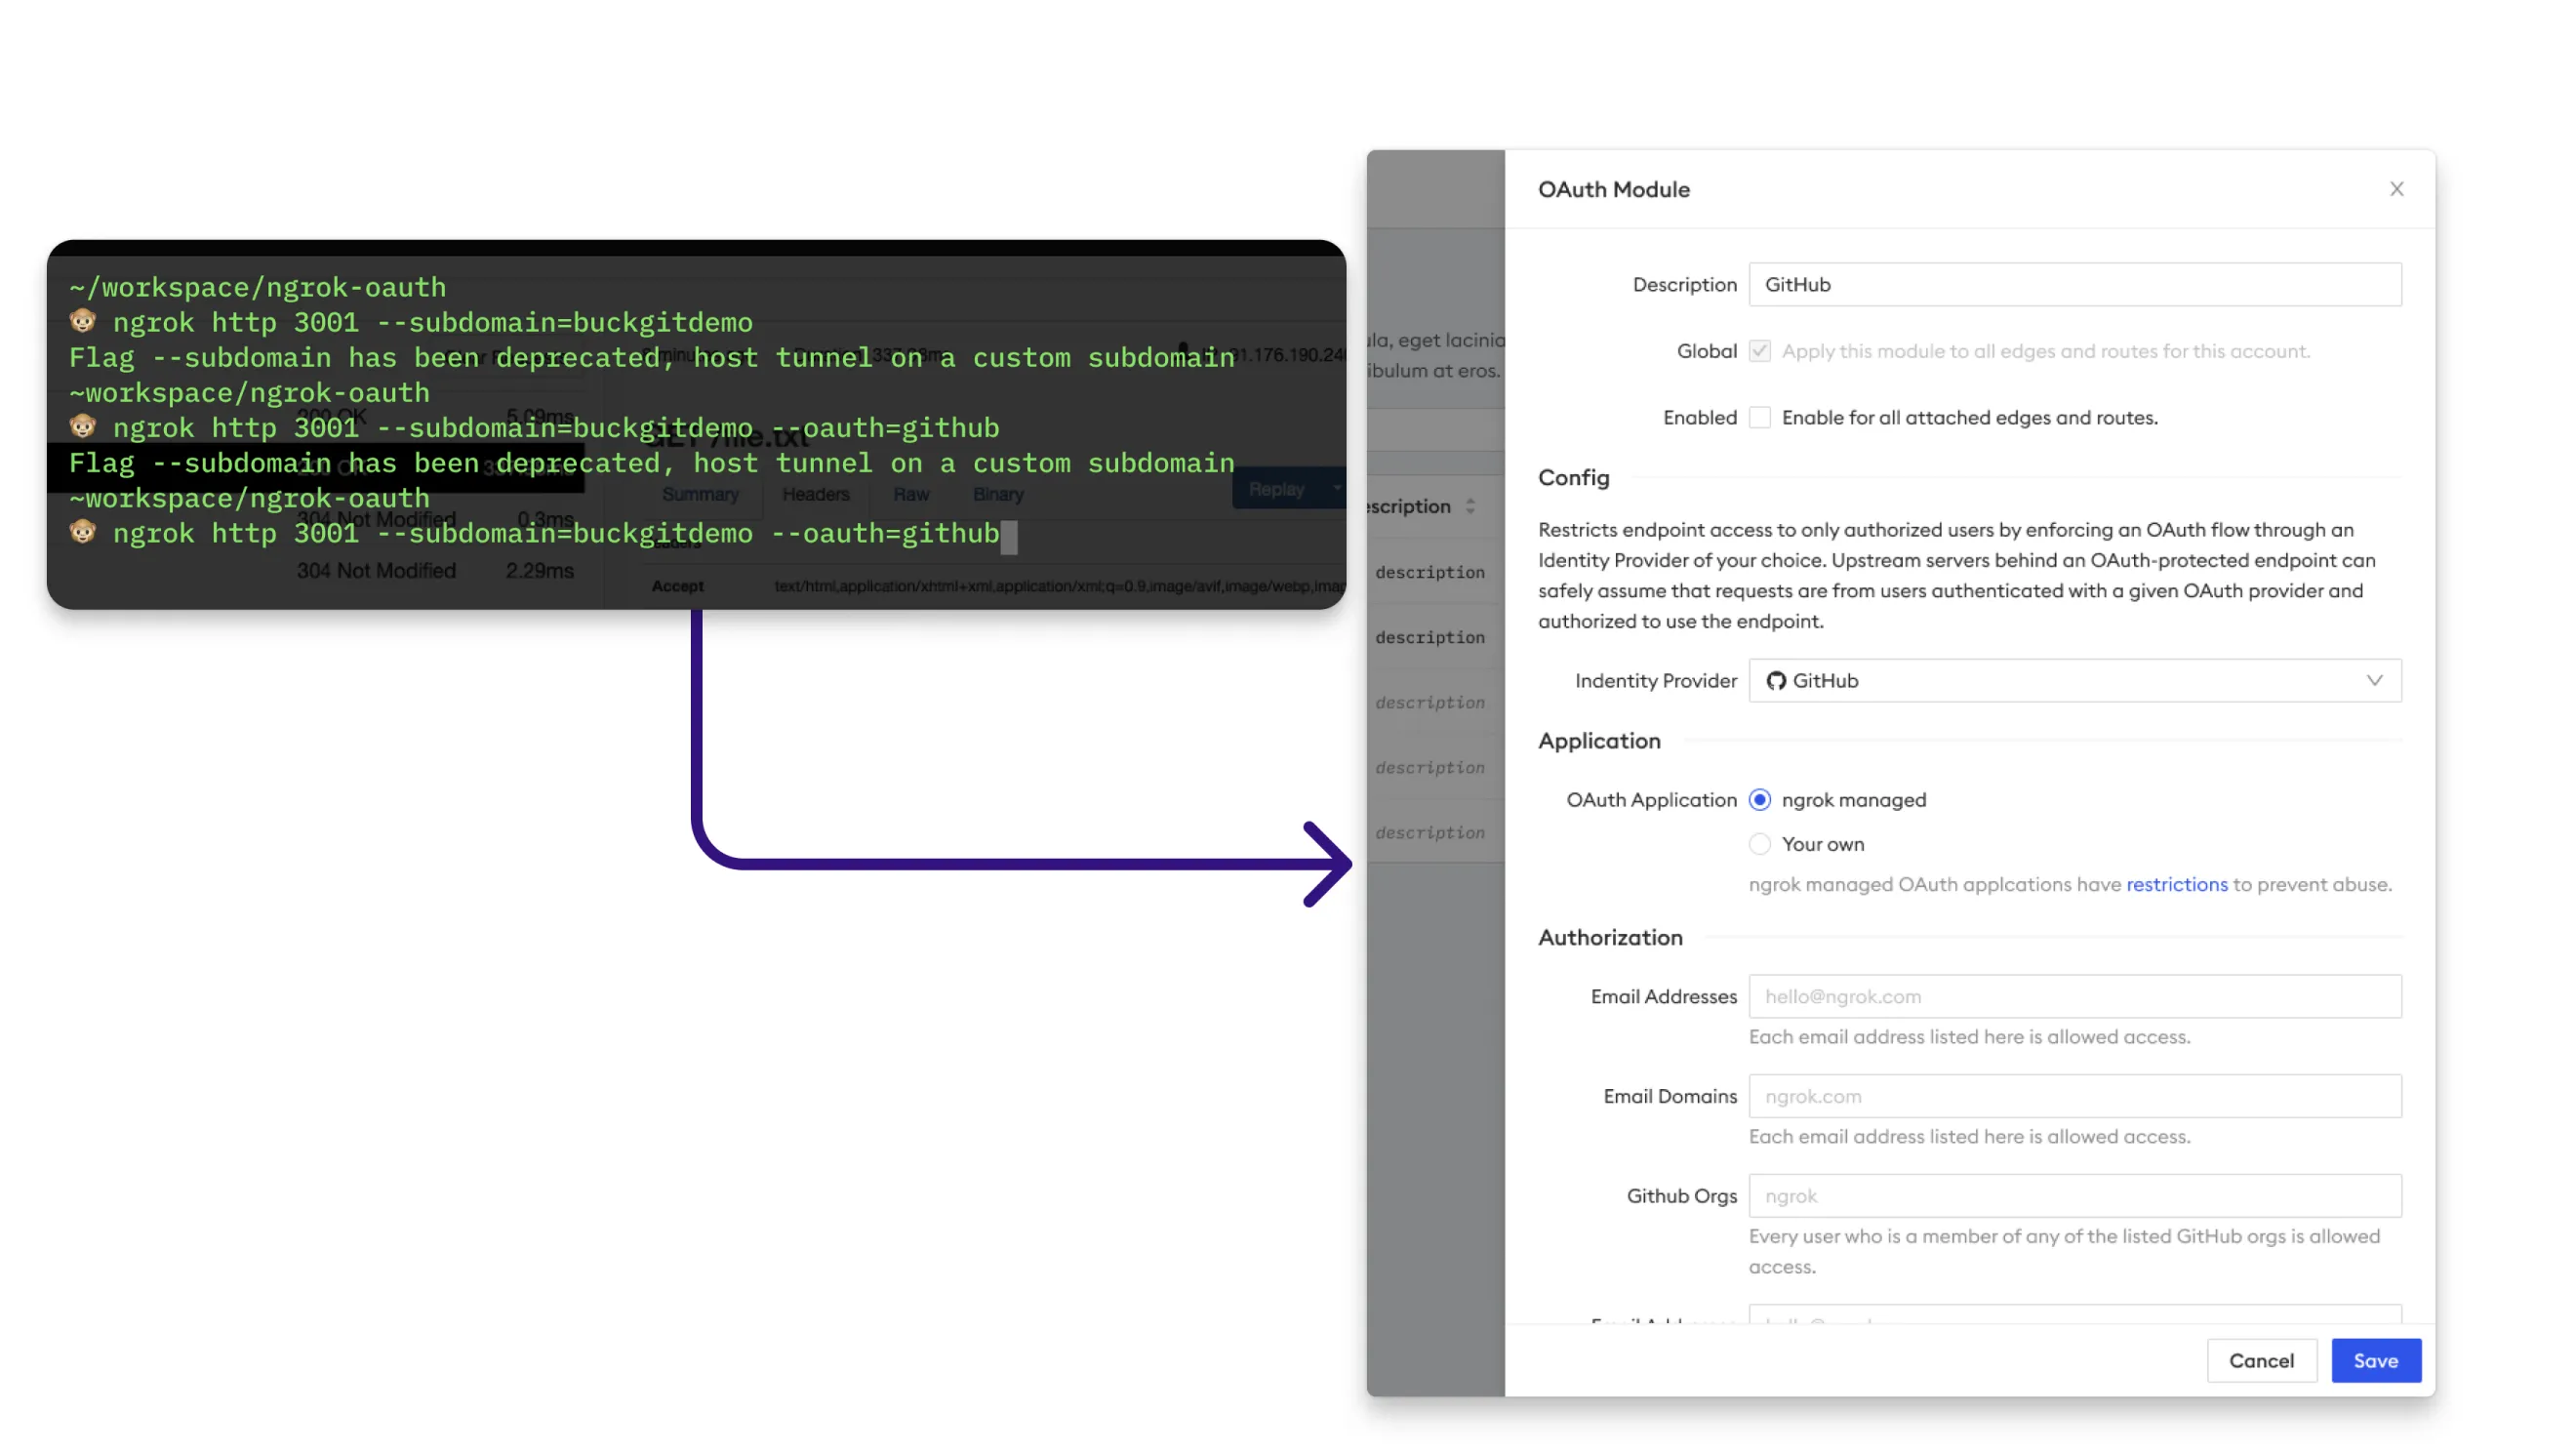Click the Binary tab in request viewer

996,492
